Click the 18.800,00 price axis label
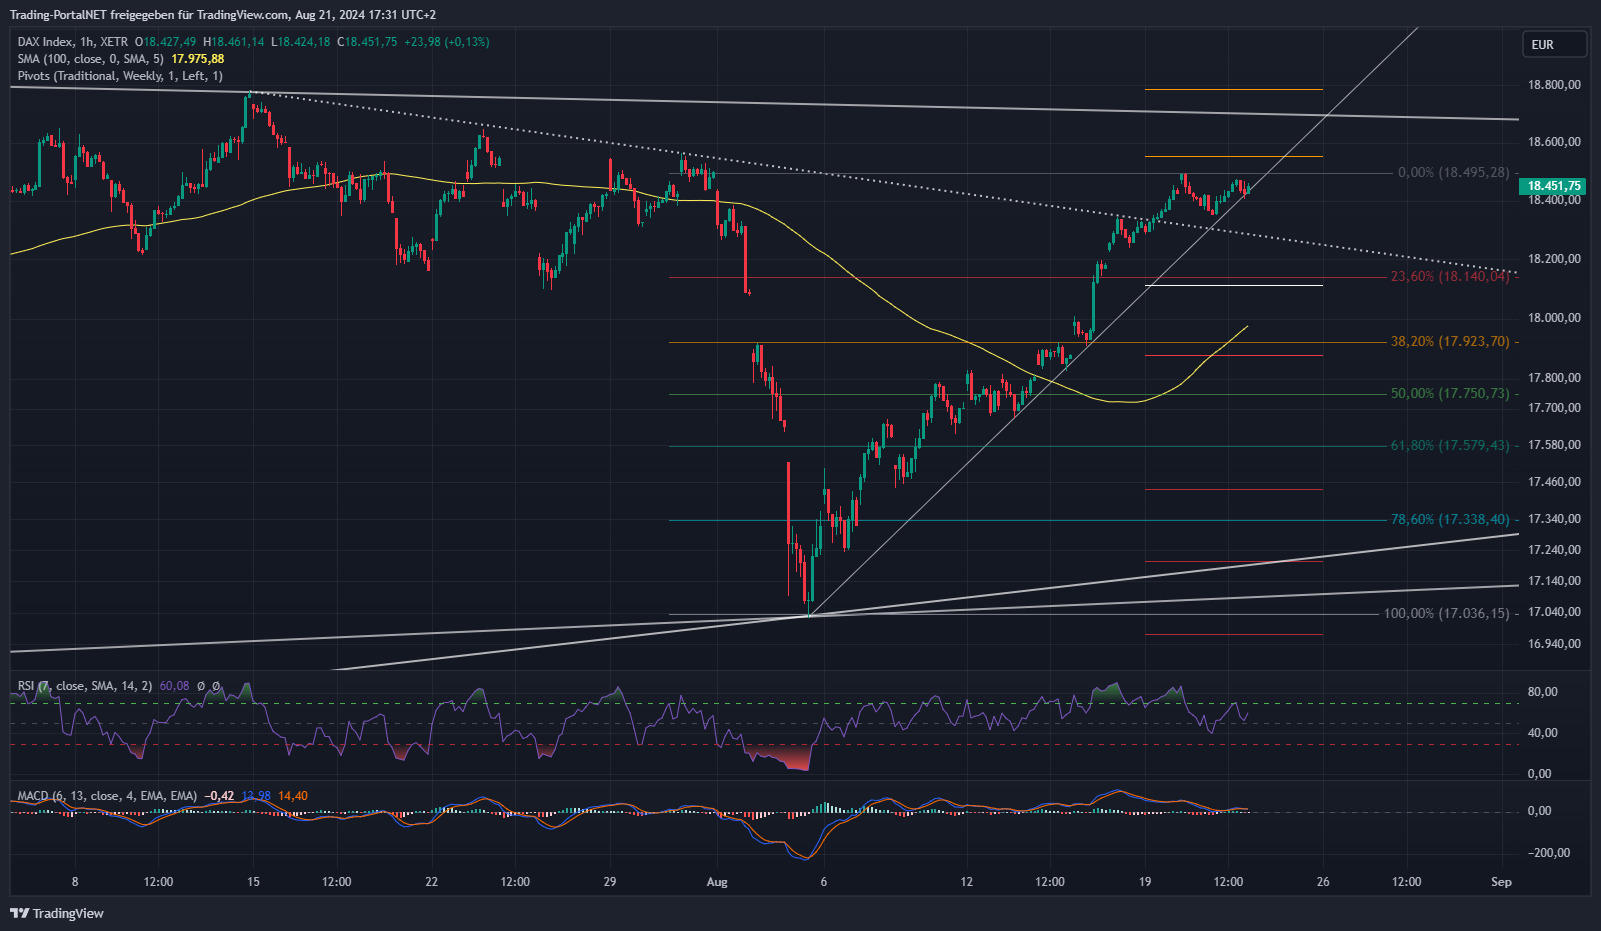 pos(1555,85)
